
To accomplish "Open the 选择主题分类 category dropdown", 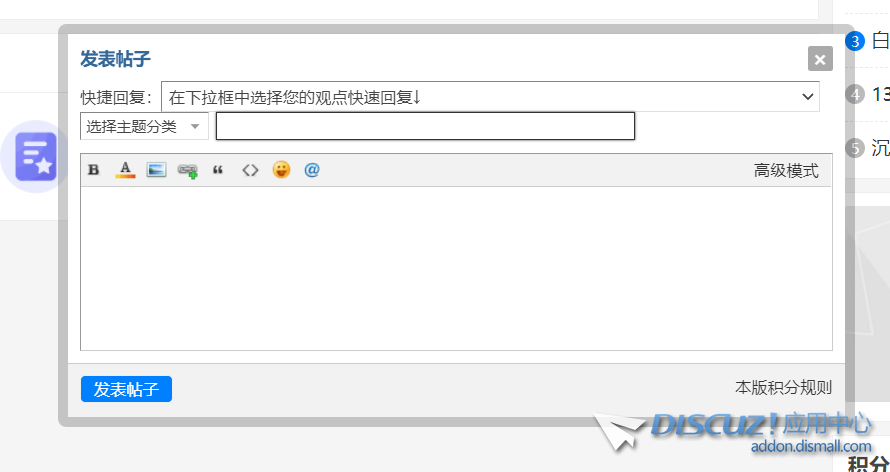I will [145, 127].
